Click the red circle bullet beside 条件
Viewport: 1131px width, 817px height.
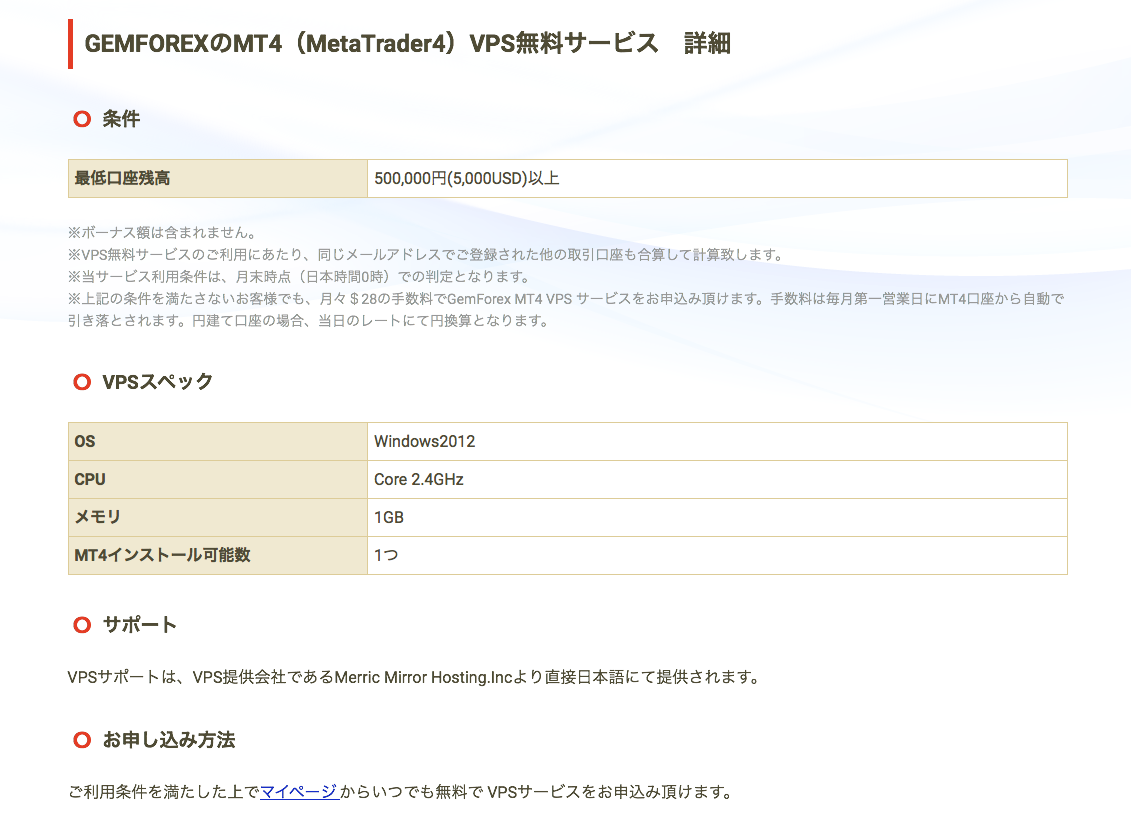click(82, 119)
